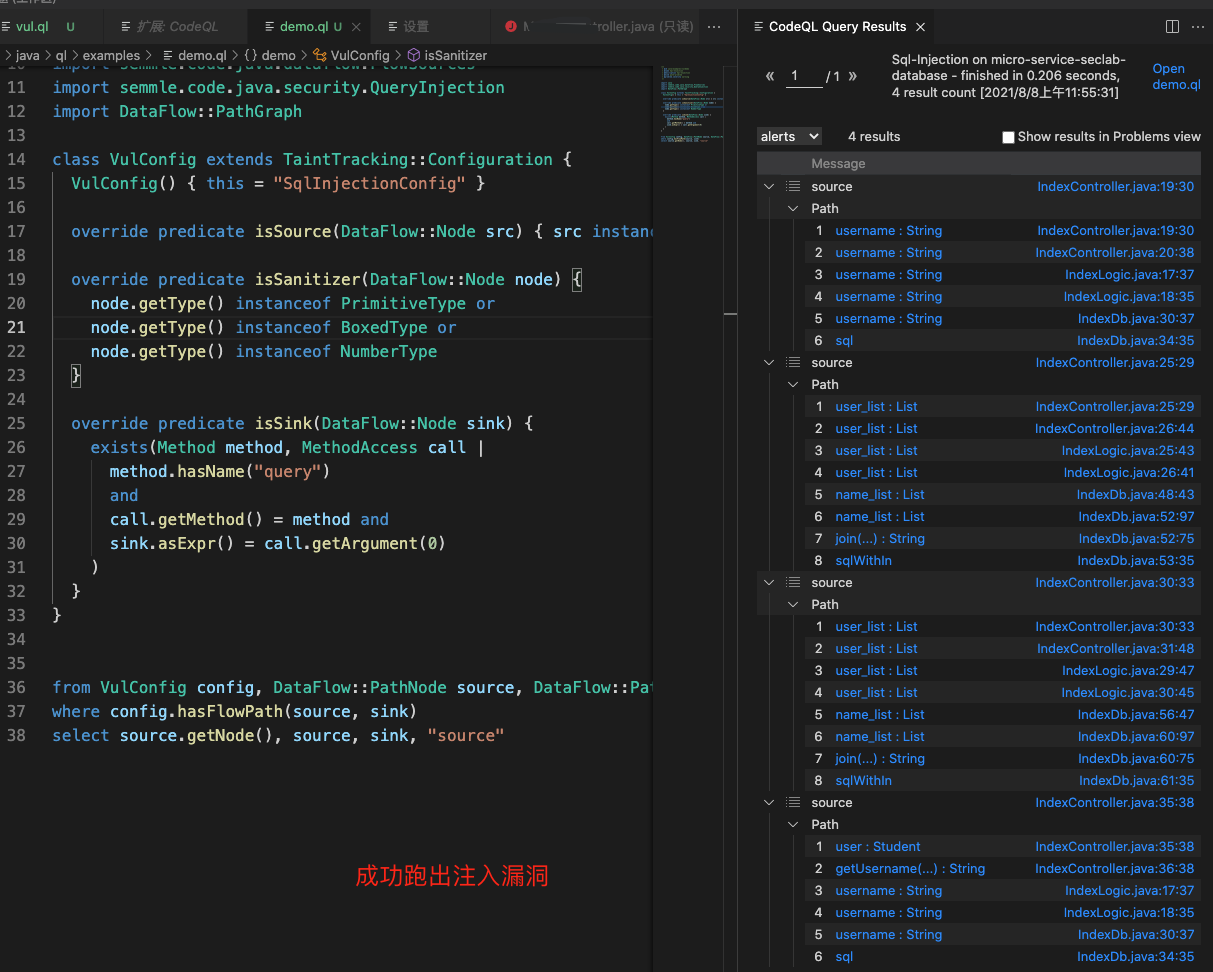Go to next results page arrow
The image size is (1213, 972).
[853, 77]
